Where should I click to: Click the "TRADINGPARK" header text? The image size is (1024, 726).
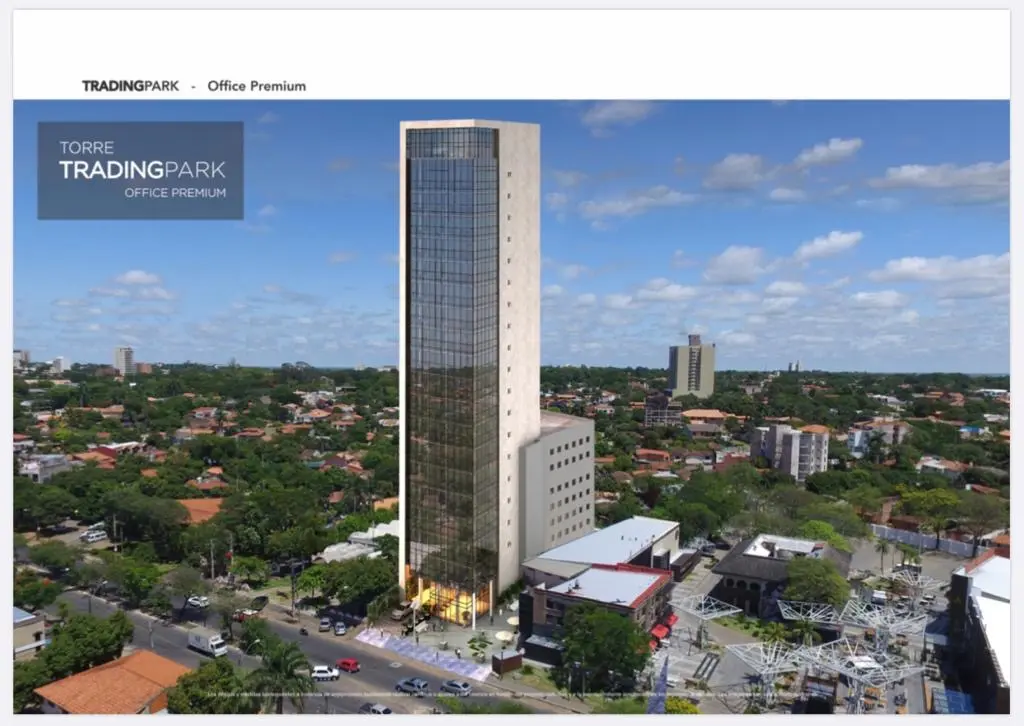[x=130, y=86]
